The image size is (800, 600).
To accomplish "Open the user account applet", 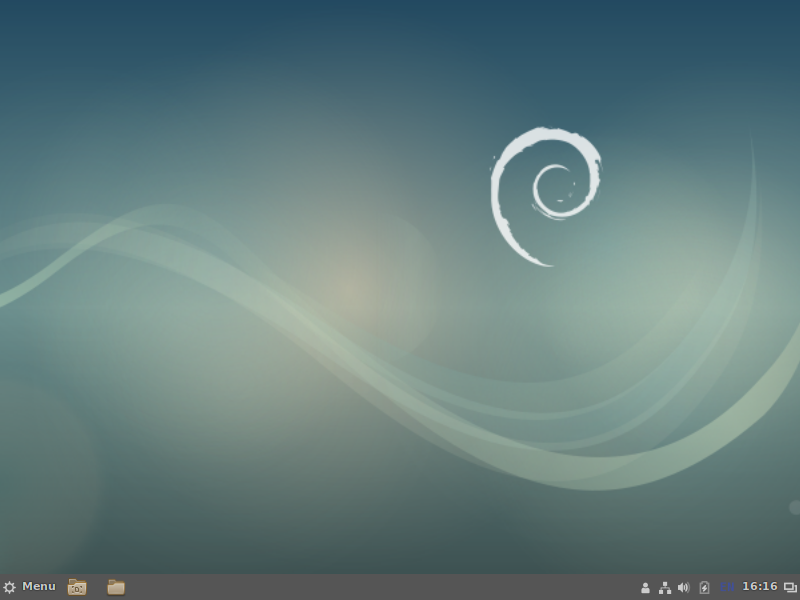I will pyautogui.click(x=645, y=587).
